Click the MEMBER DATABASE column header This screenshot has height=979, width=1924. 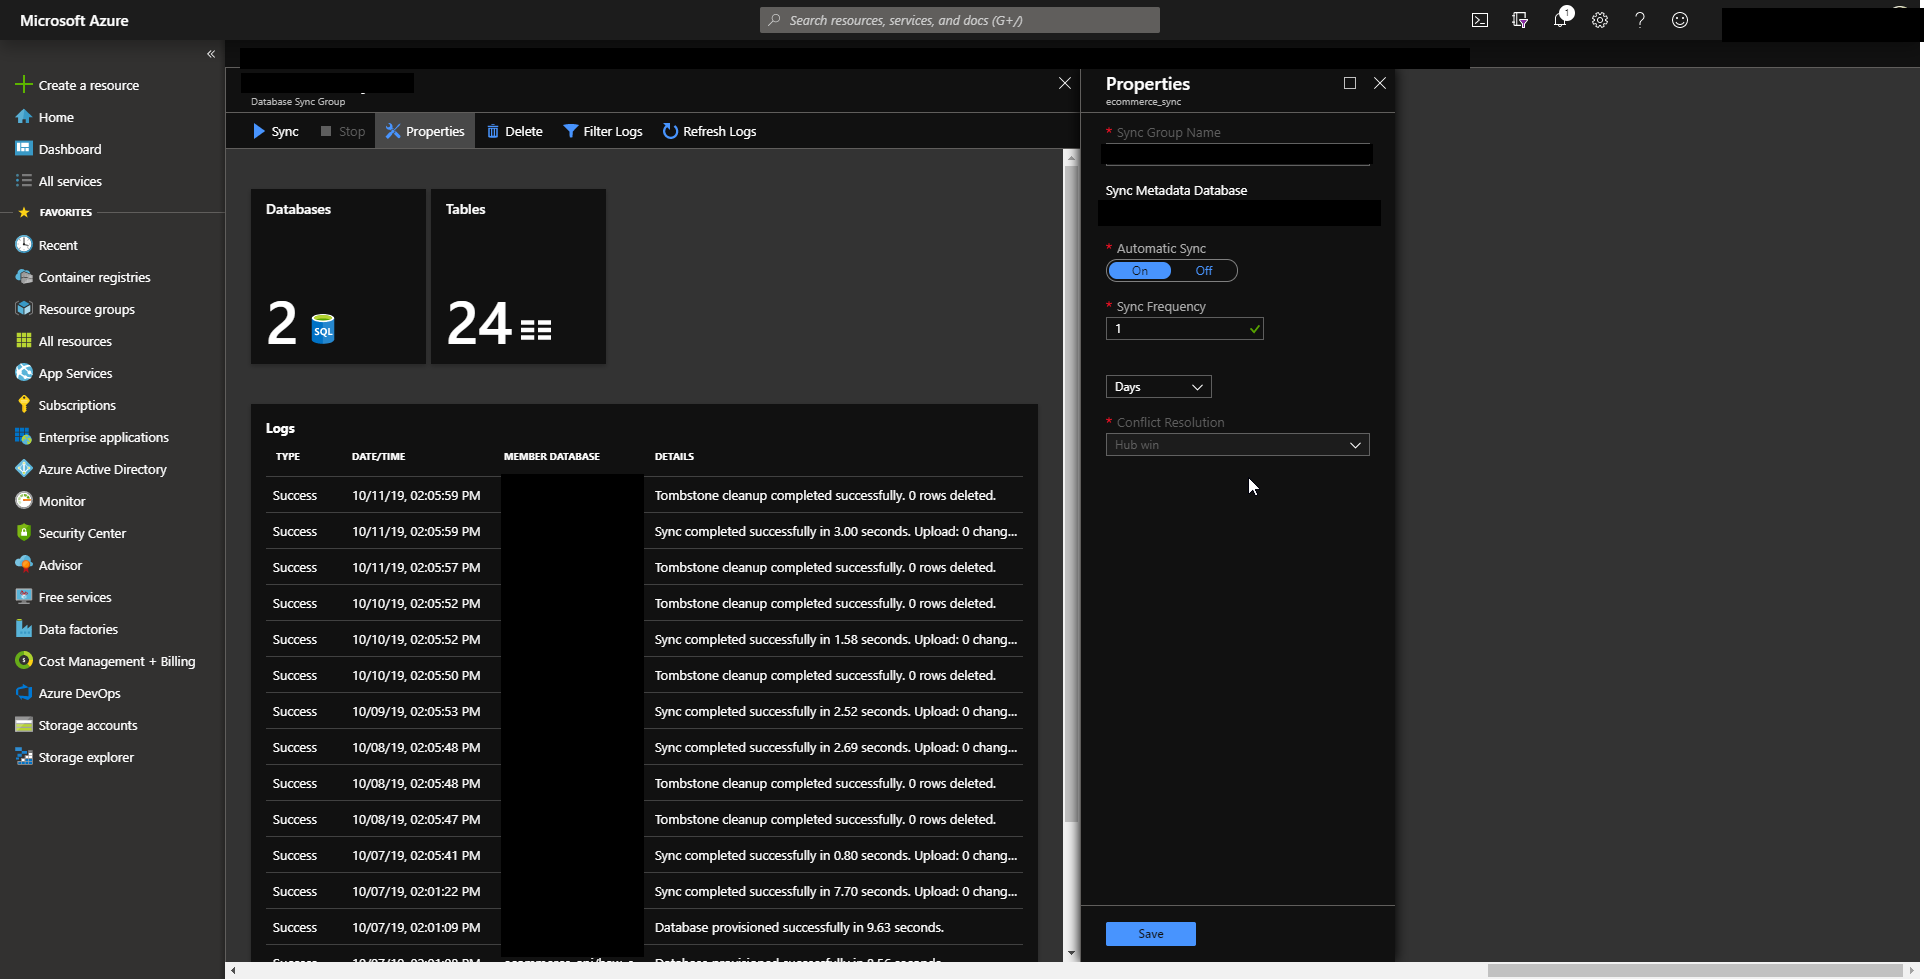pos(552,457)
